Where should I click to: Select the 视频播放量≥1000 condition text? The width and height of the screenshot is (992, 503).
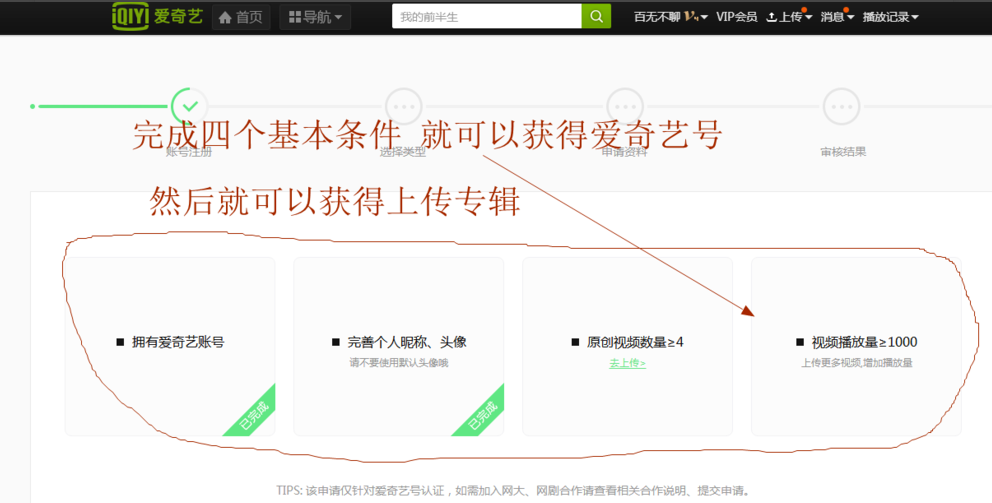coord(864,342)
